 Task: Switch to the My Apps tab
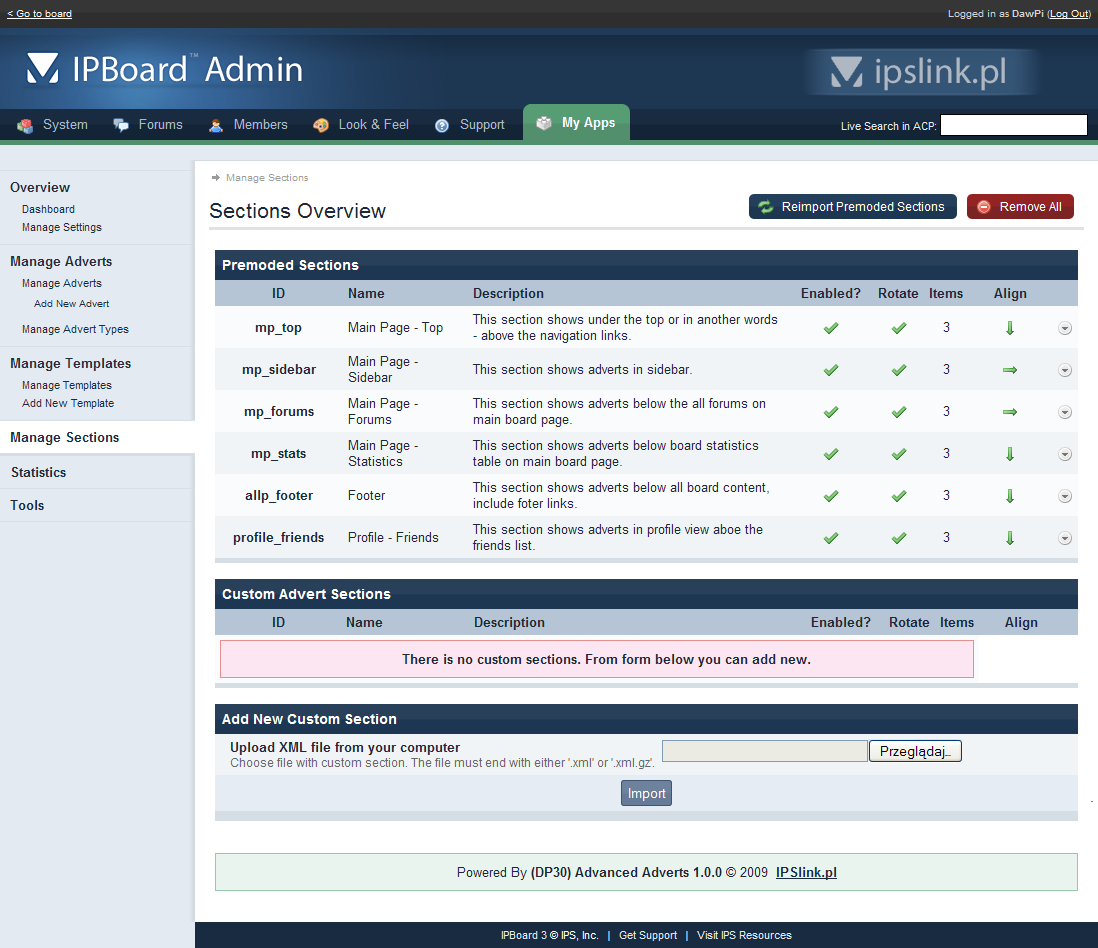pyautogui.click(x=576, y=123)
